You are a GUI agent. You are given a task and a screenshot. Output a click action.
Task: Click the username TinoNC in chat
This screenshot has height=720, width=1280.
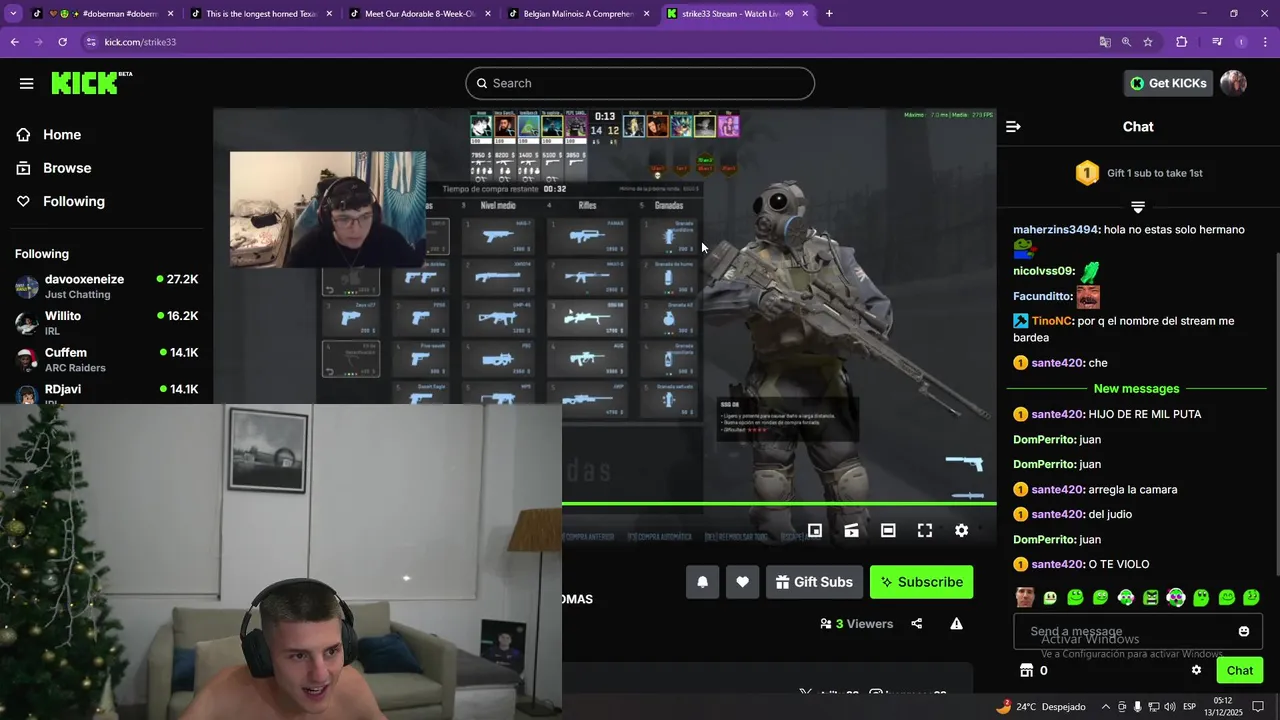pyautogui.click(x=1052, y=321)
